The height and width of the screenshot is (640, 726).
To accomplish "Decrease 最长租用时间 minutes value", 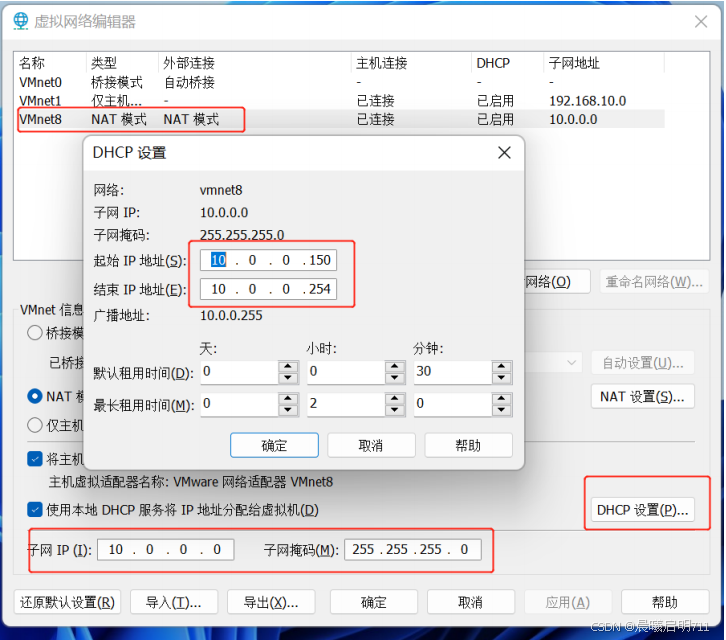I will click(x=501, y=410).
